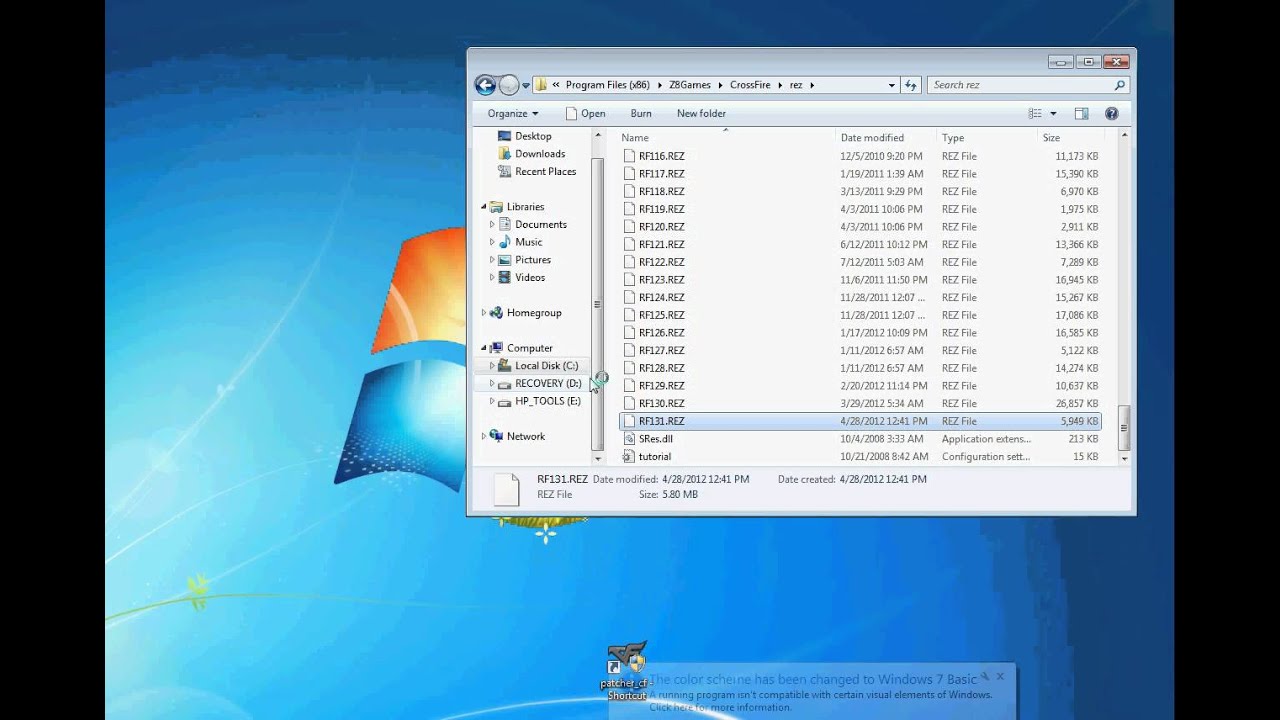This screenshot has height=720, width=1280.
Task: Select RECOVERY (D:) drive
Action: [x=548, y=384]
